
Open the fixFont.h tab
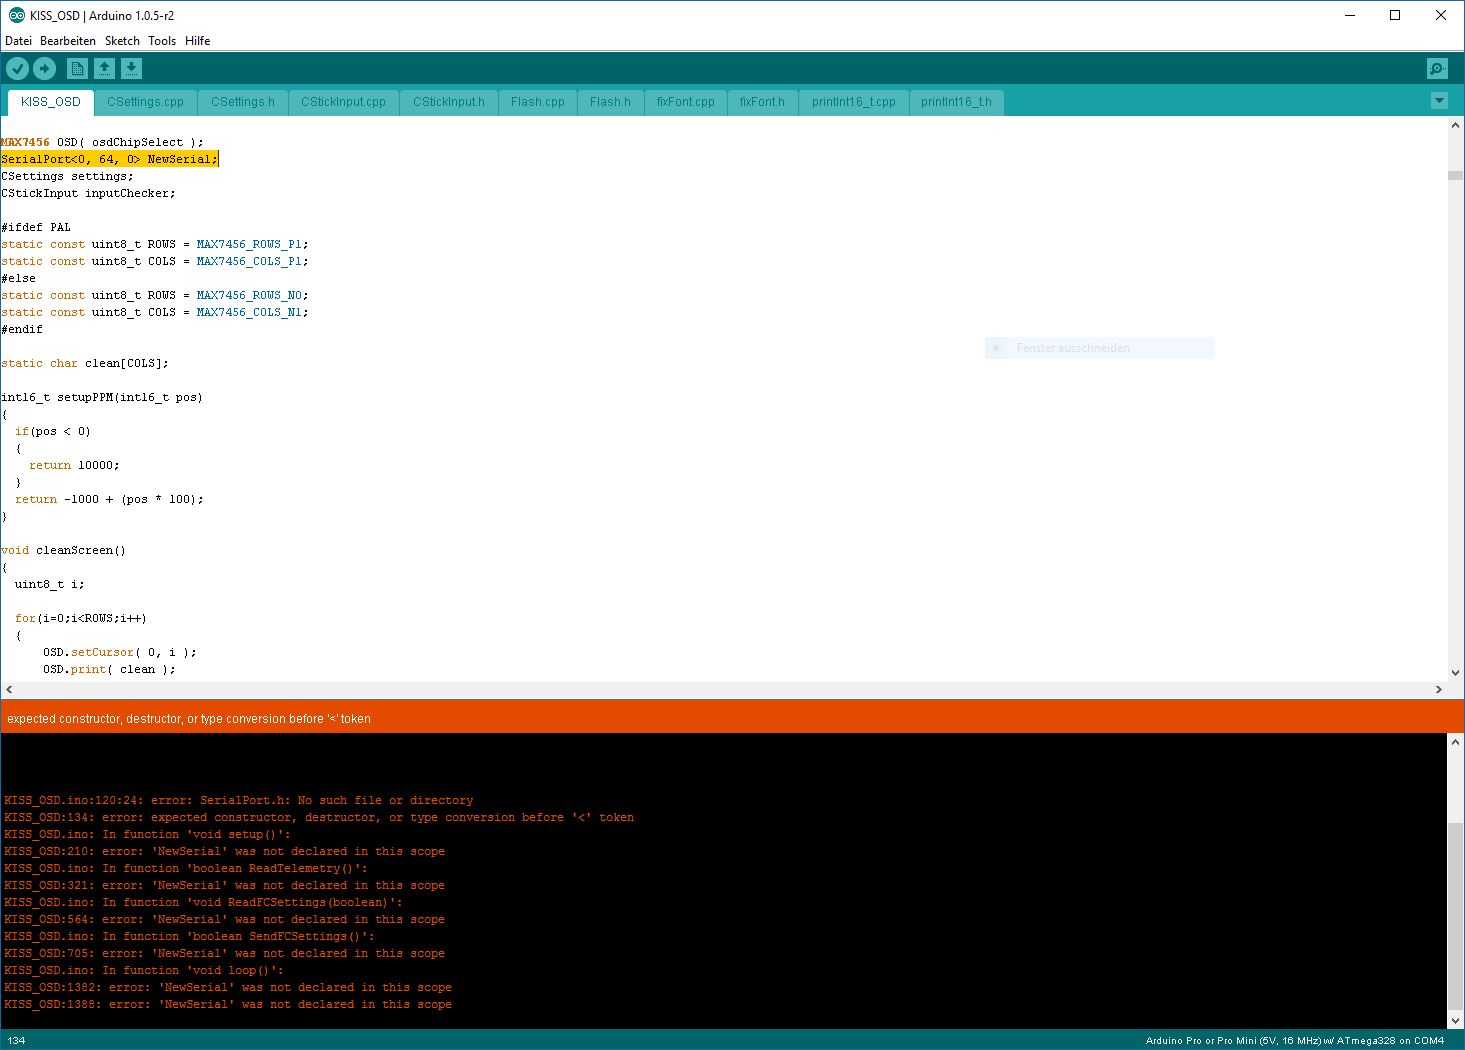click(762, 102)
